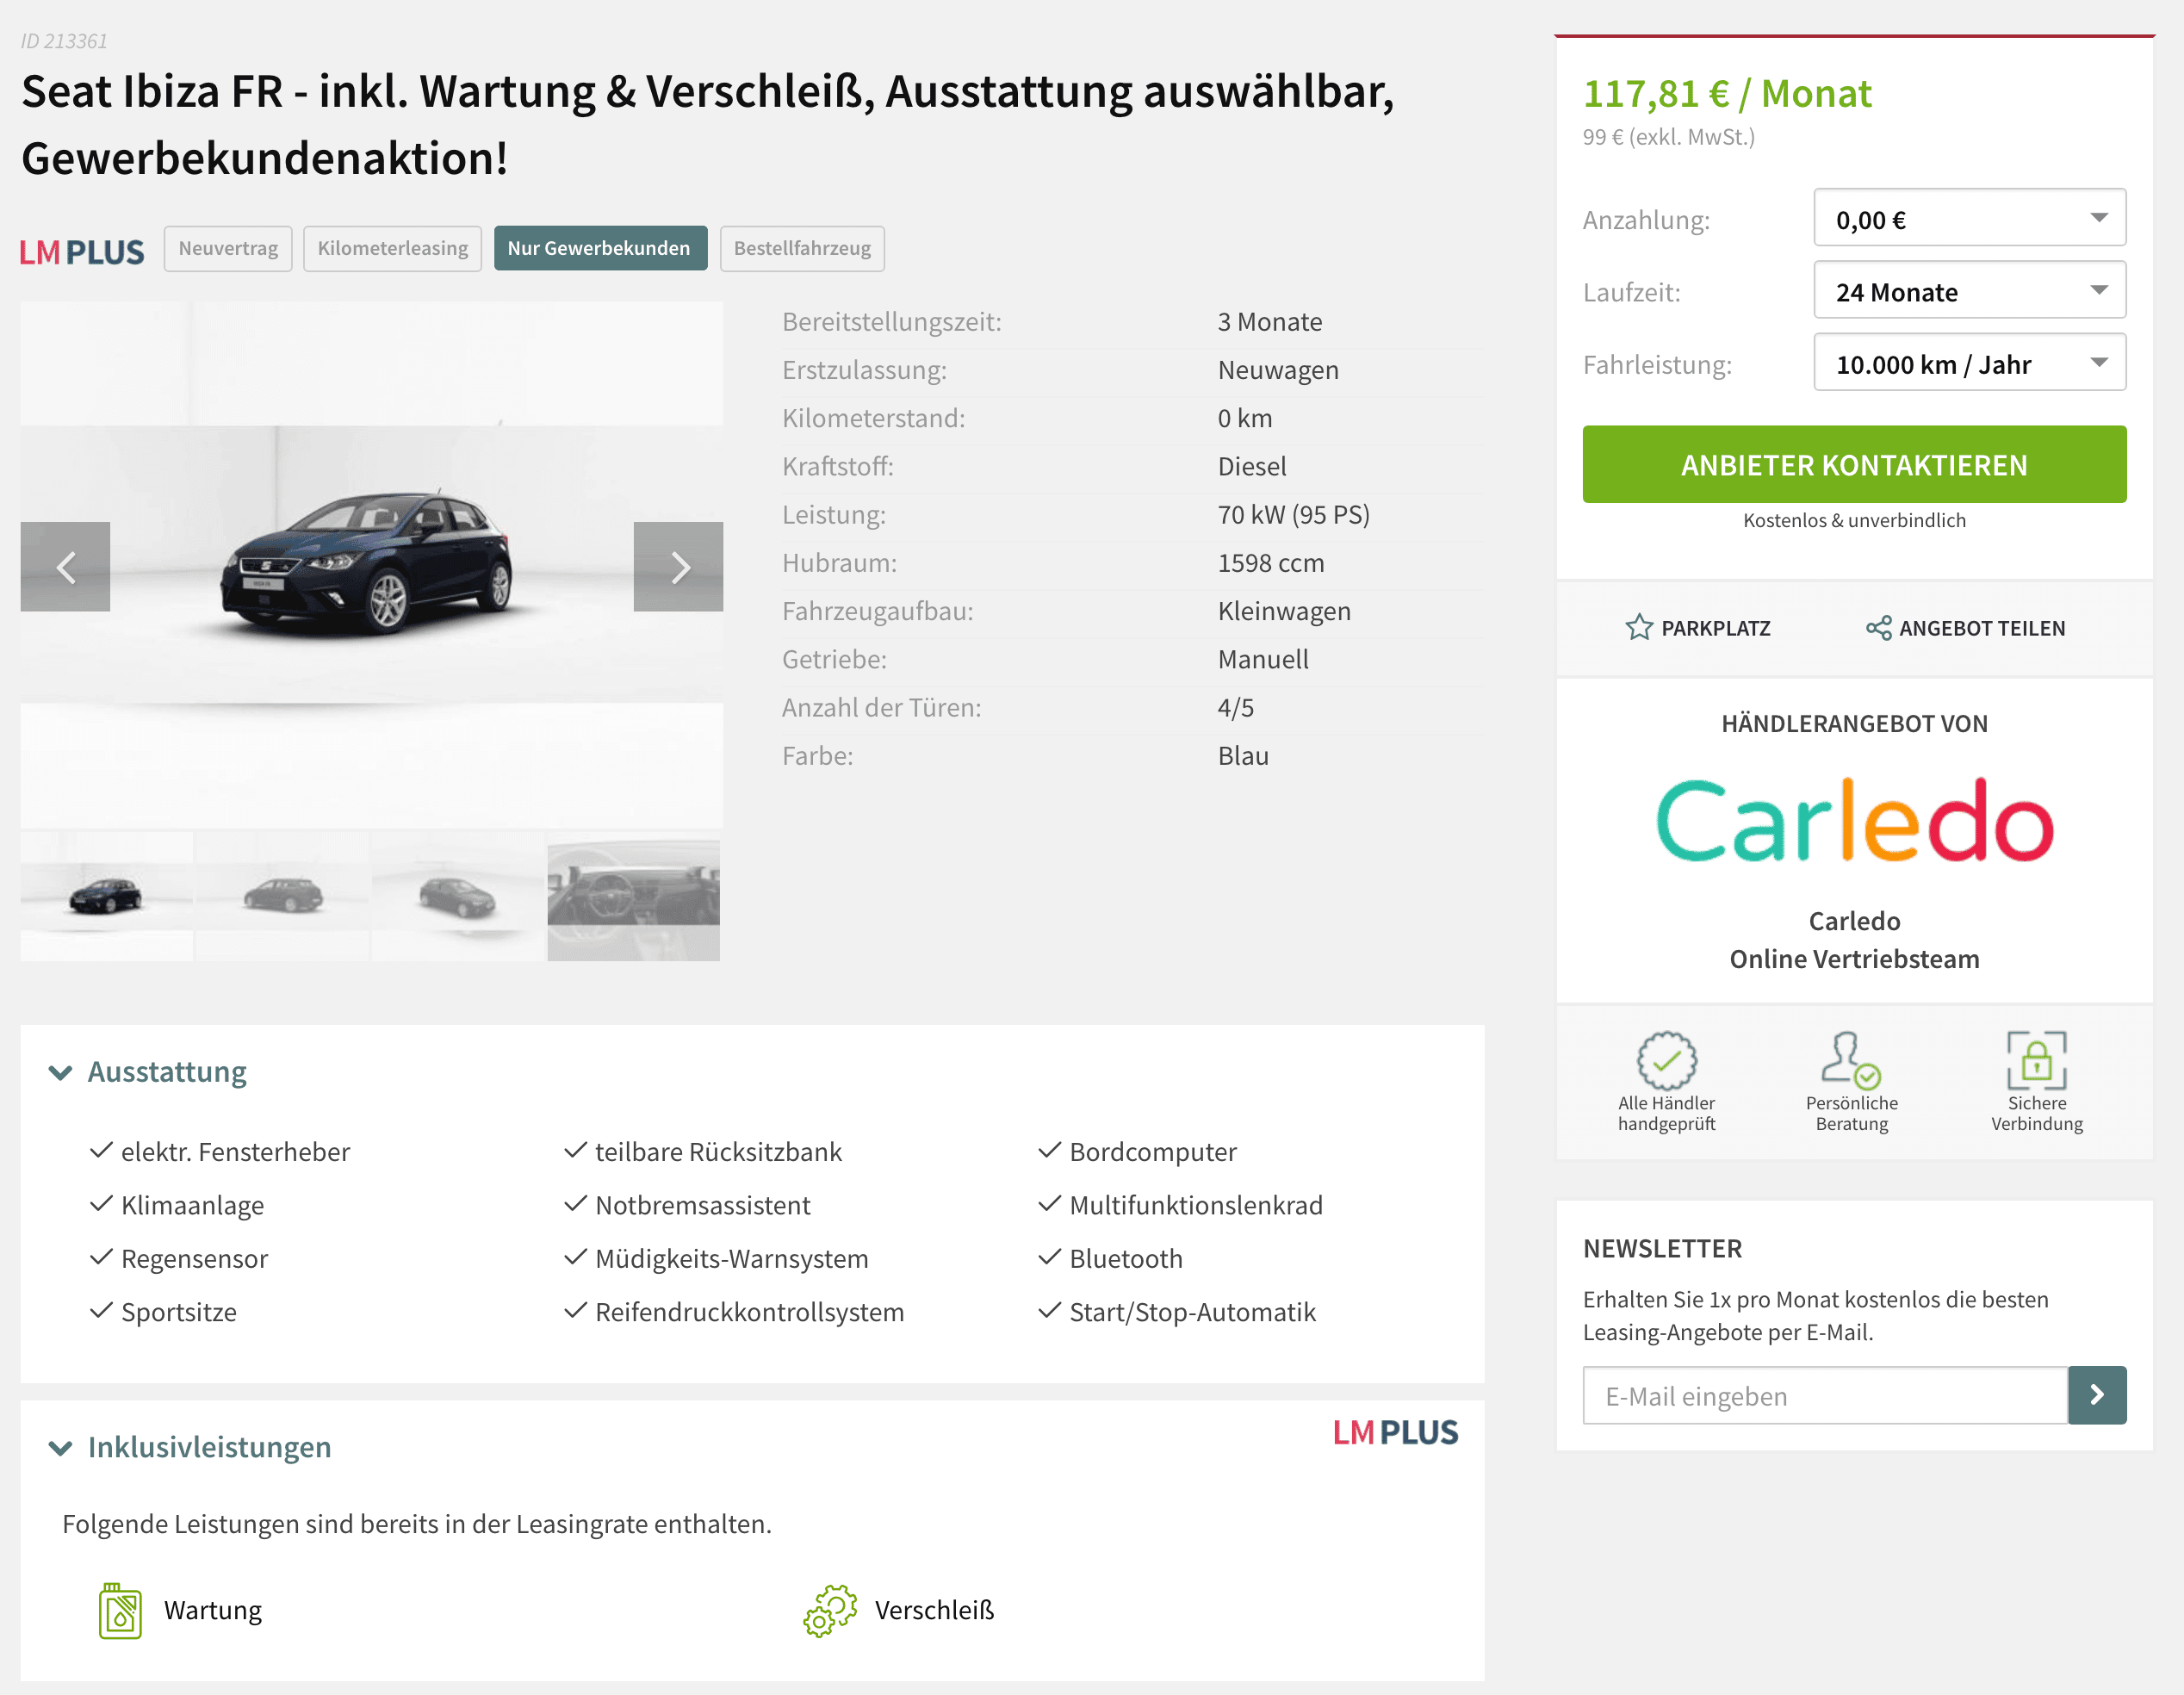Select first thumbnail of blue car front

pyautogui.click(x=107, y=896)
